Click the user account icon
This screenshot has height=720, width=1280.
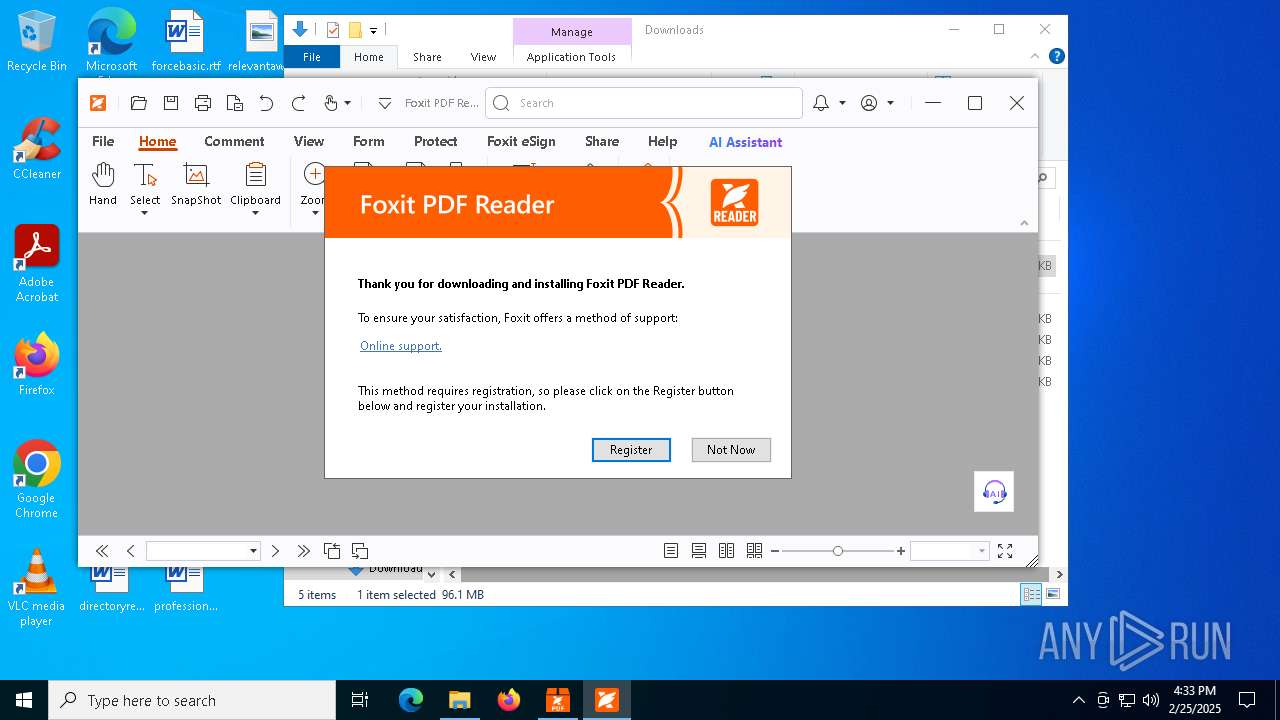point(869,103)
